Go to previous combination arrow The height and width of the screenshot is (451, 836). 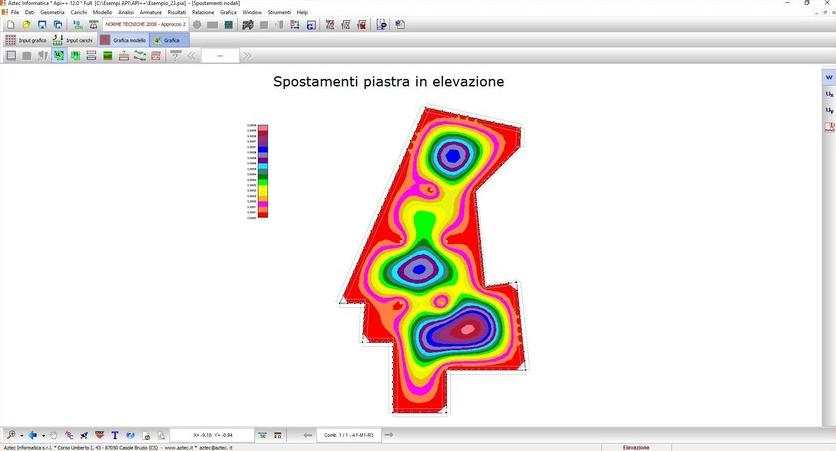click(x=307, y=435)
